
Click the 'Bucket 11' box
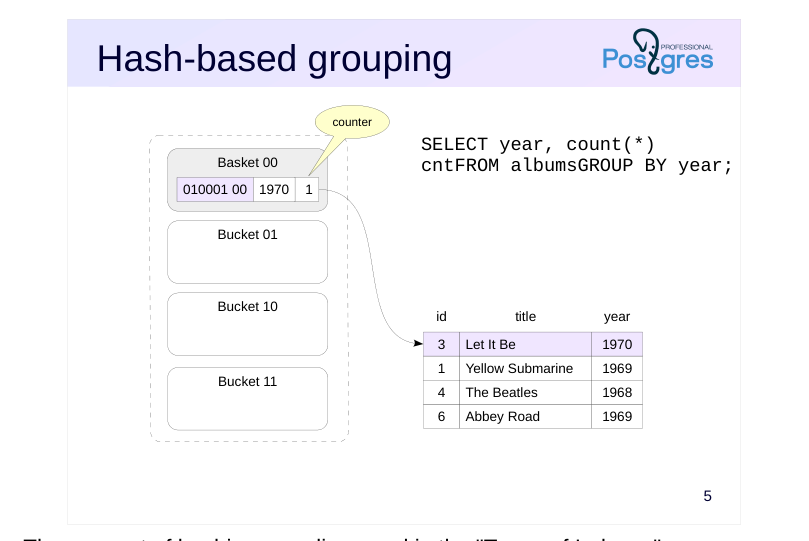247,399
